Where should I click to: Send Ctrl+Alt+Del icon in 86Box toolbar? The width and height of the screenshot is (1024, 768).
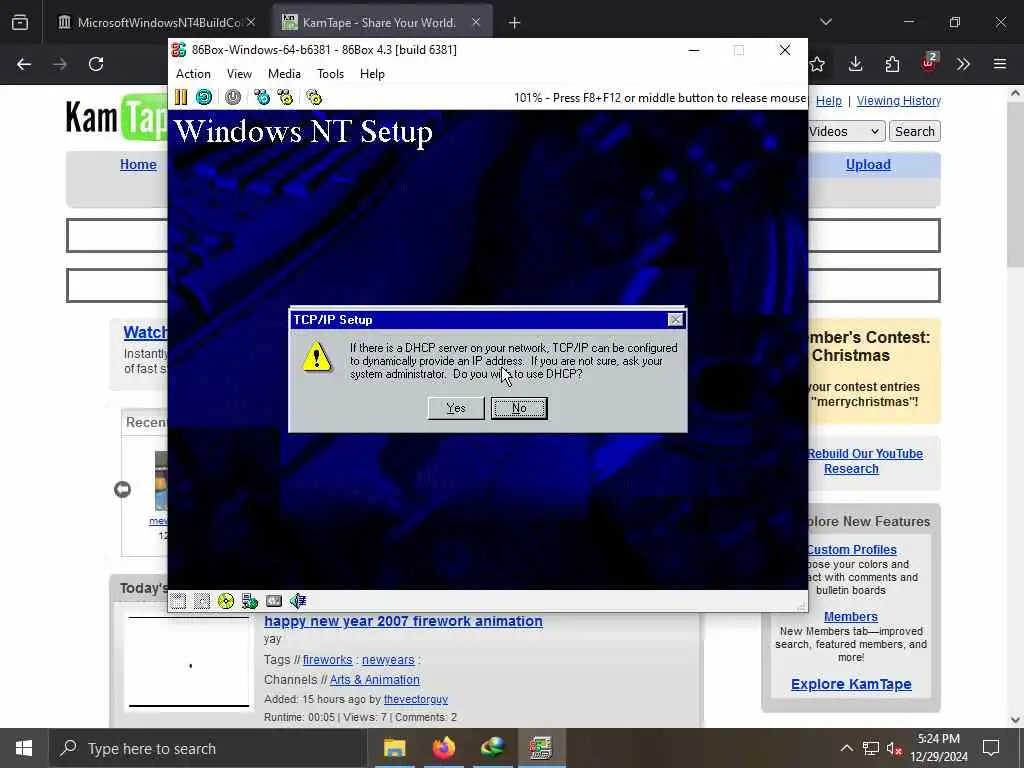(x=262, y=97)
